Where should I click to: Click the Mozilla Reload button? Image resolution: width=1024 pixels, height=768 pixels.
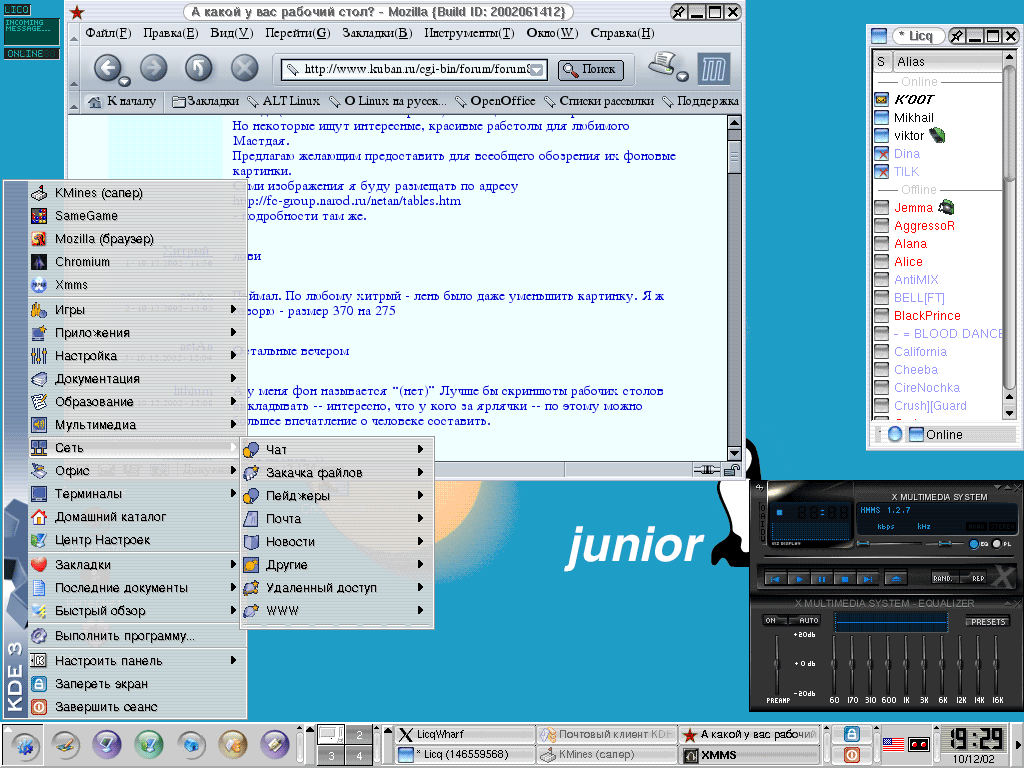(198, 68)
